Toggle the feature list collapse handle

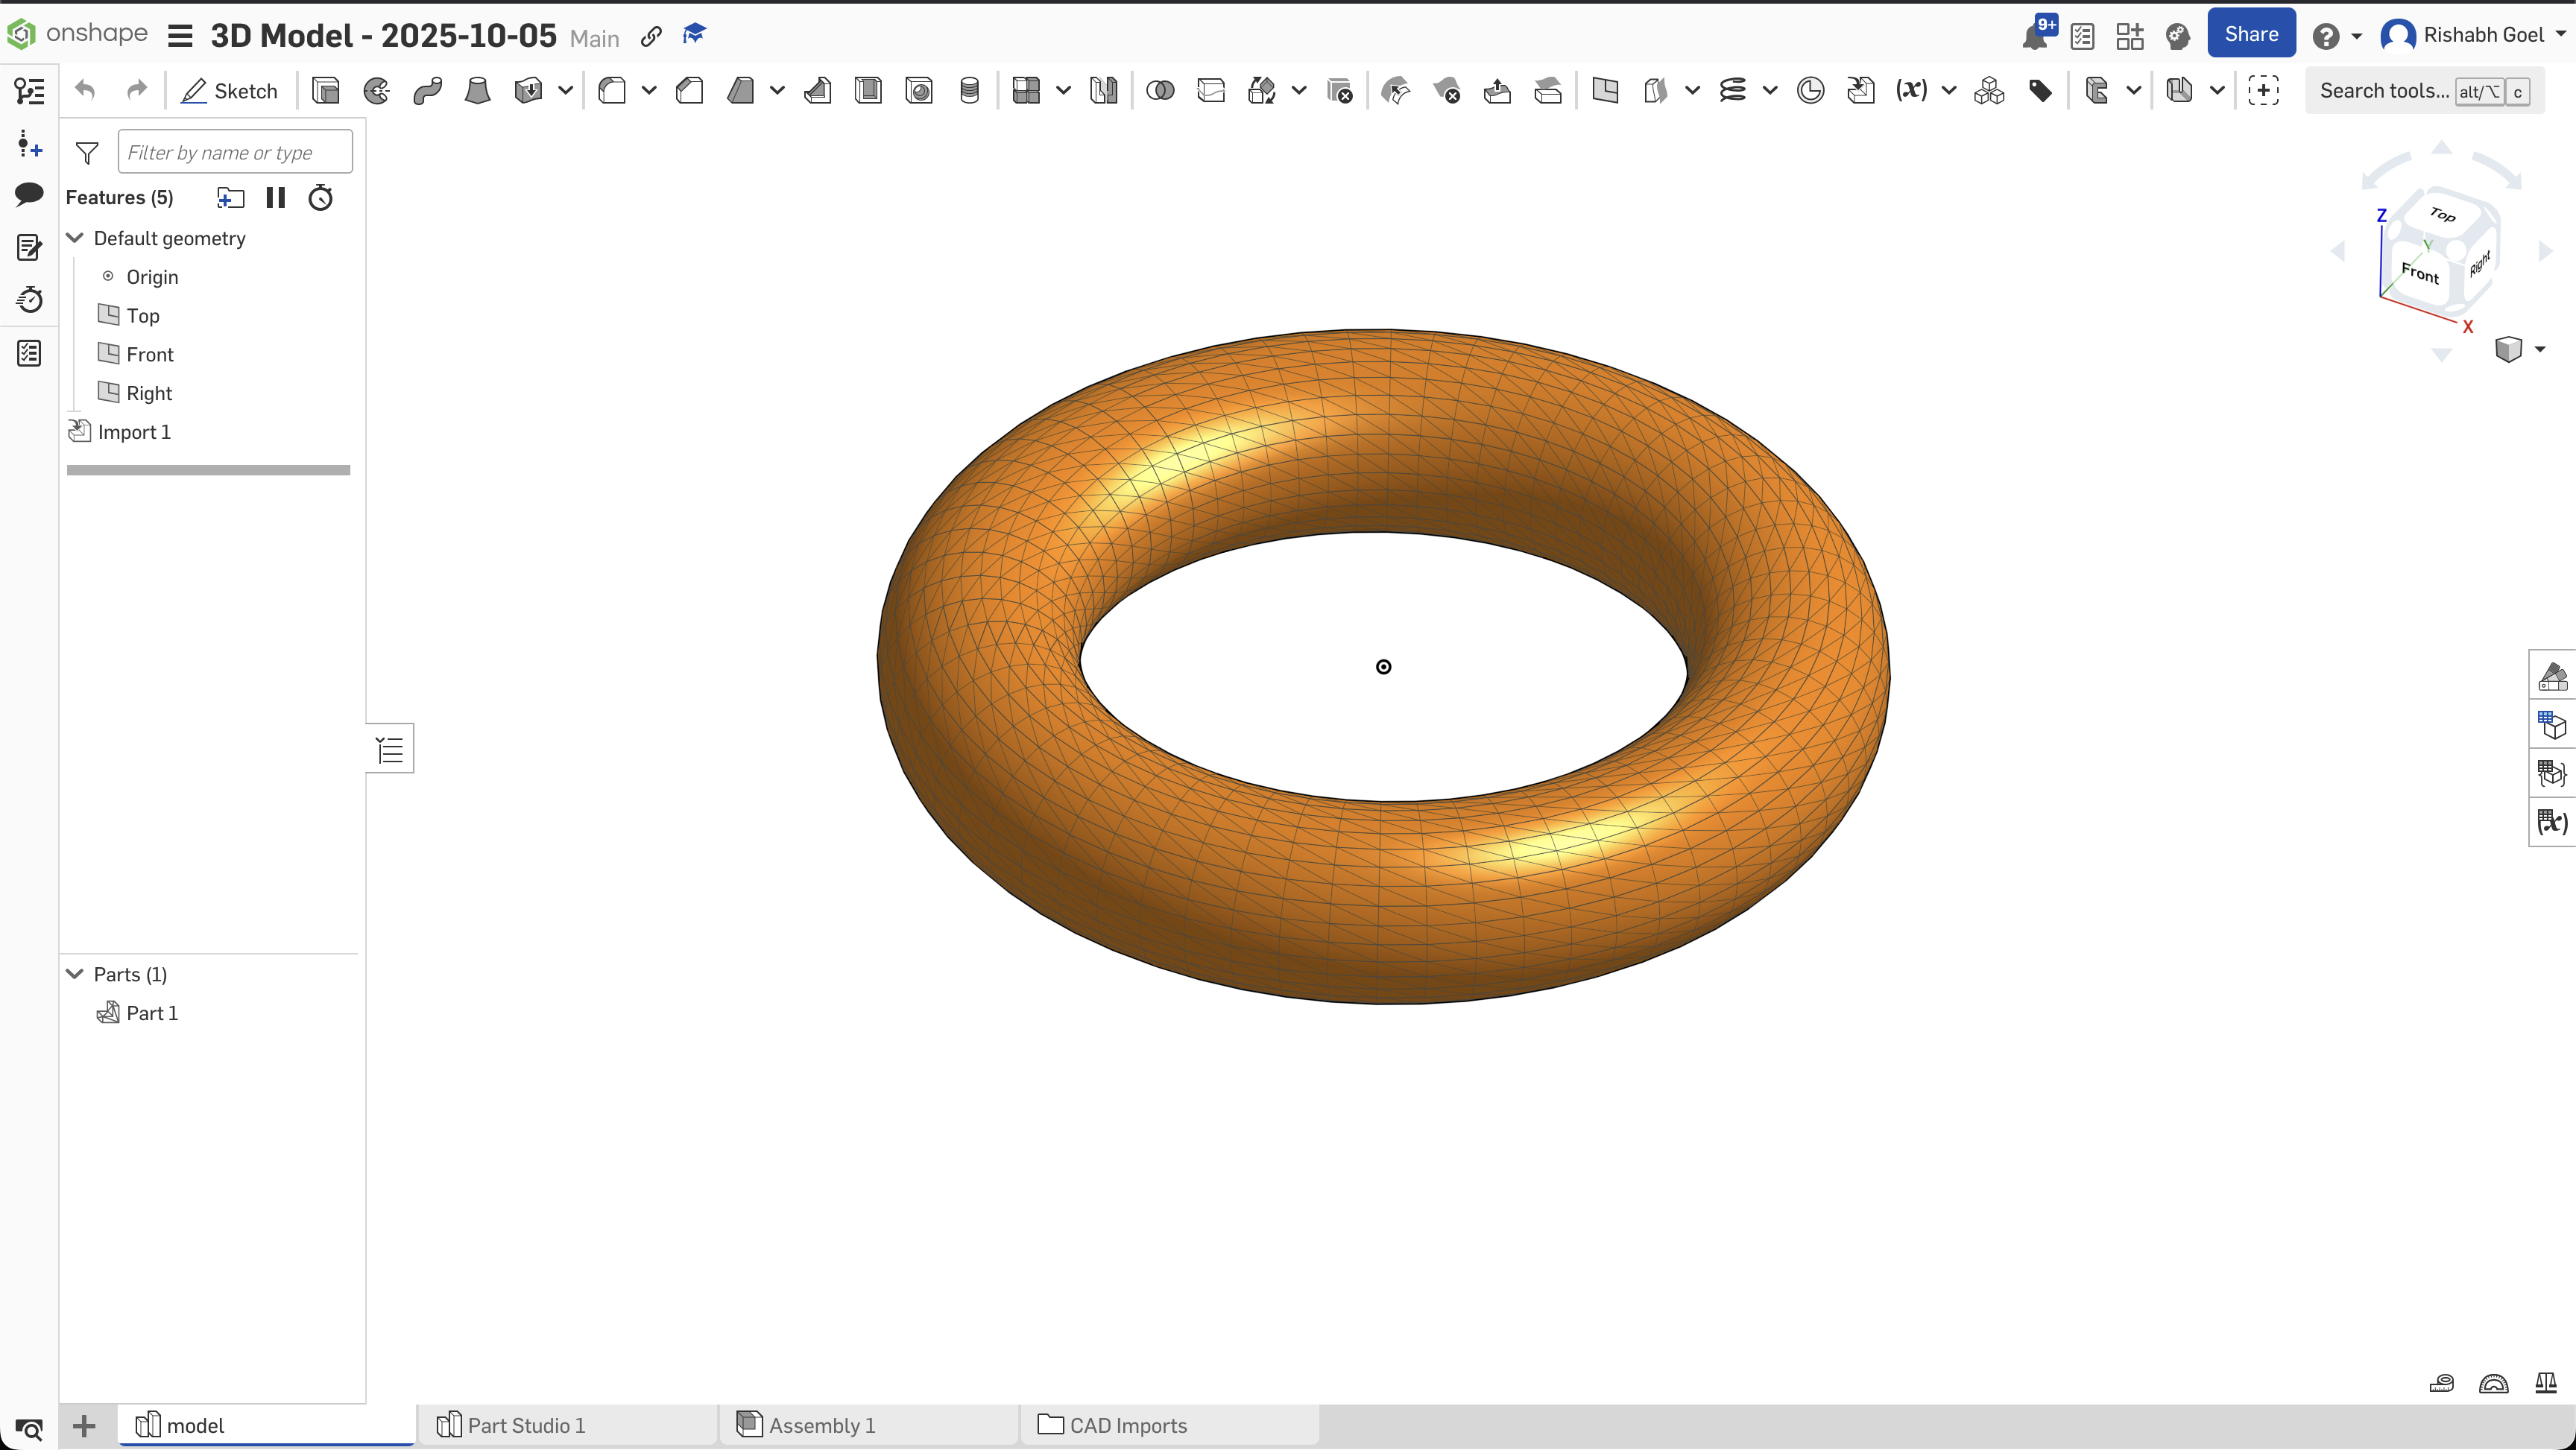point(391,749)
